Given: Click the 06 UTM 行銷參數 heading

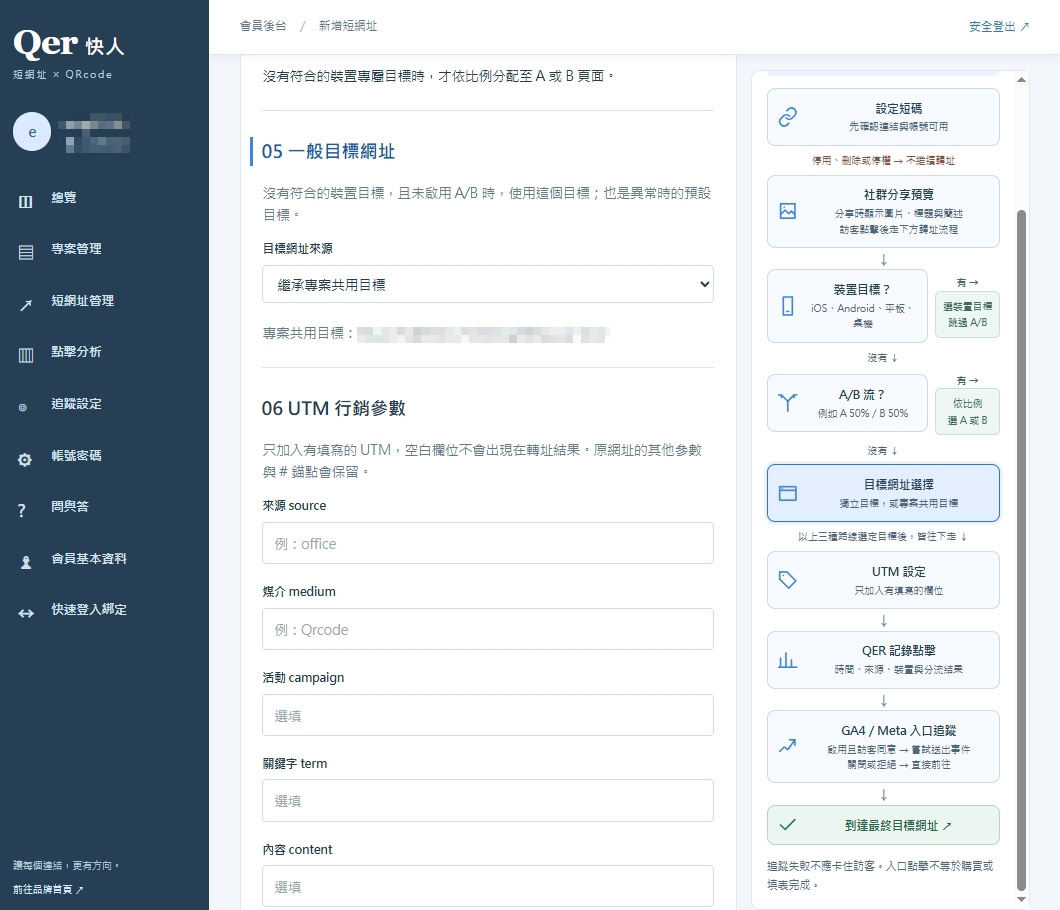Looking at the screenshot, I should (x=333, y=408).
